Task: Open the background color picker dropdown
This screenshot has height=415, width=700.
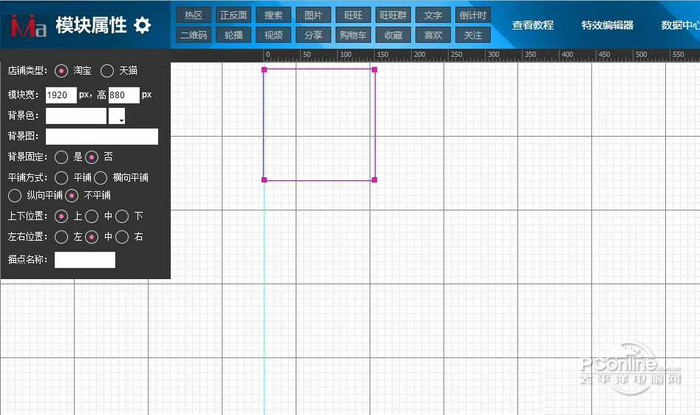Action: point(117,116)
